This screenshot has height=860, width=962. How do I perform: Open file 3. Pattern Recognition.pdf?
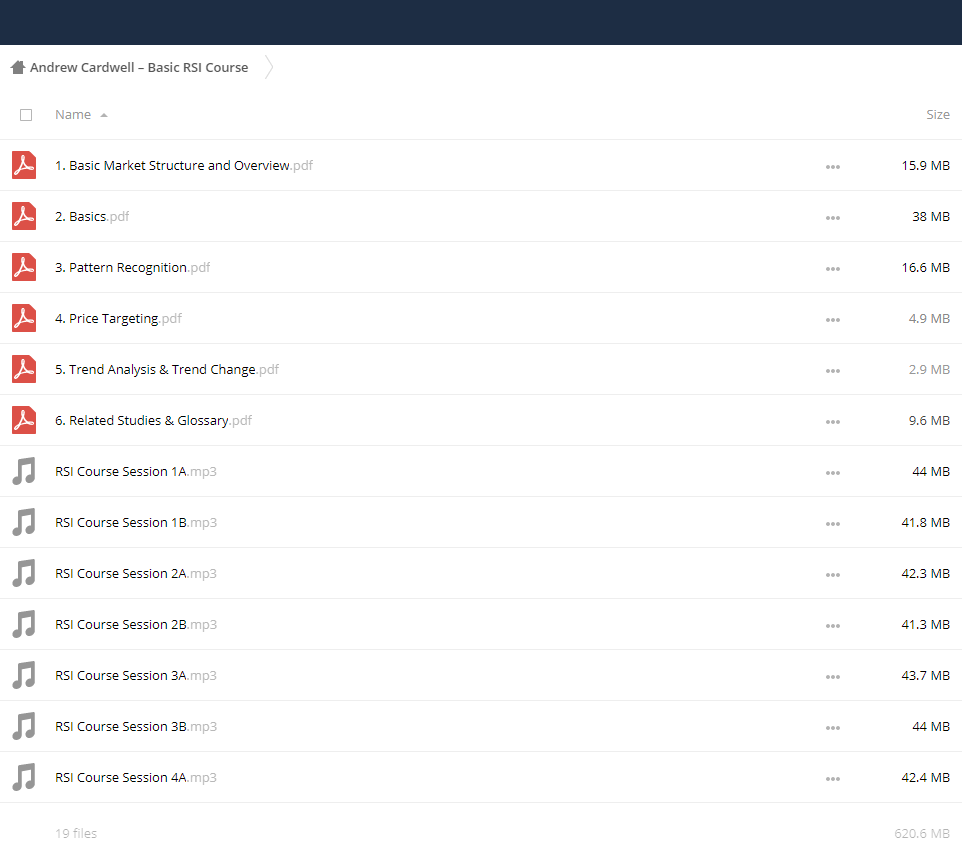tap(133, 267)
